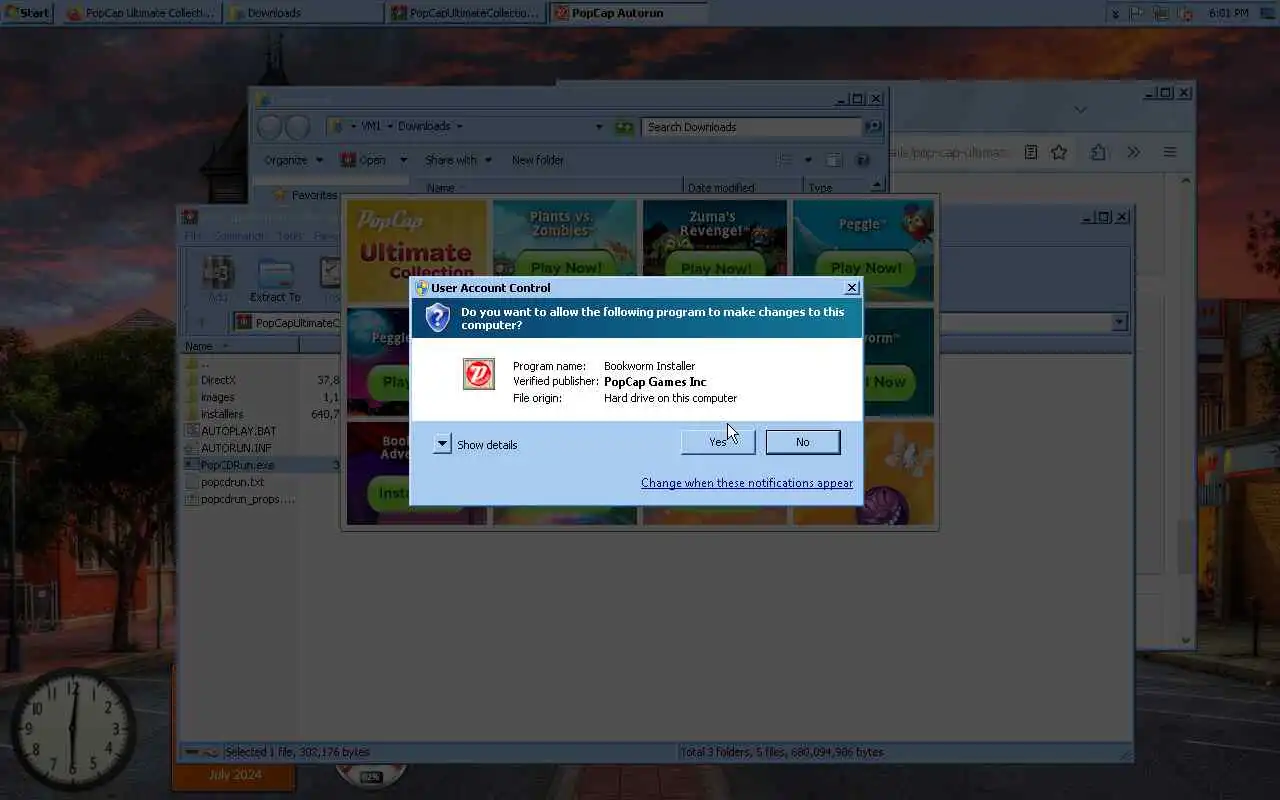This screenshot has width=1280, height=800.
Task: Click the desktop analog clock gadget
Action: (x=72, y=731)
